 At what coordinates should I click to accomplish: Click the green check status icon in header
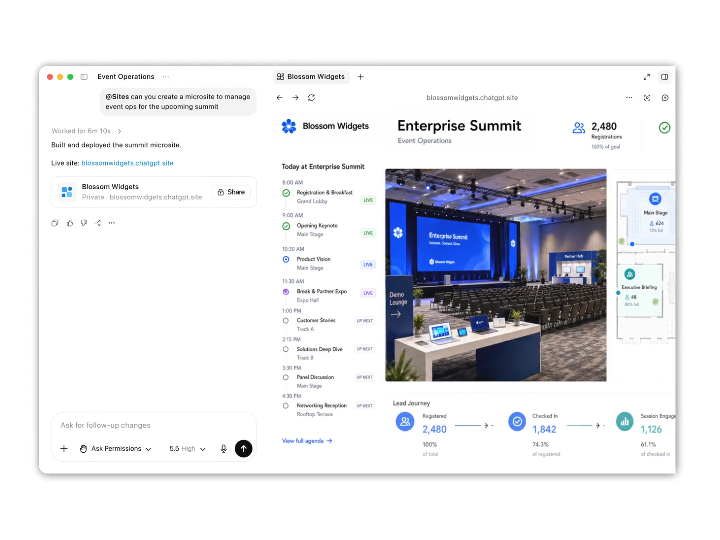coord(664,128)
